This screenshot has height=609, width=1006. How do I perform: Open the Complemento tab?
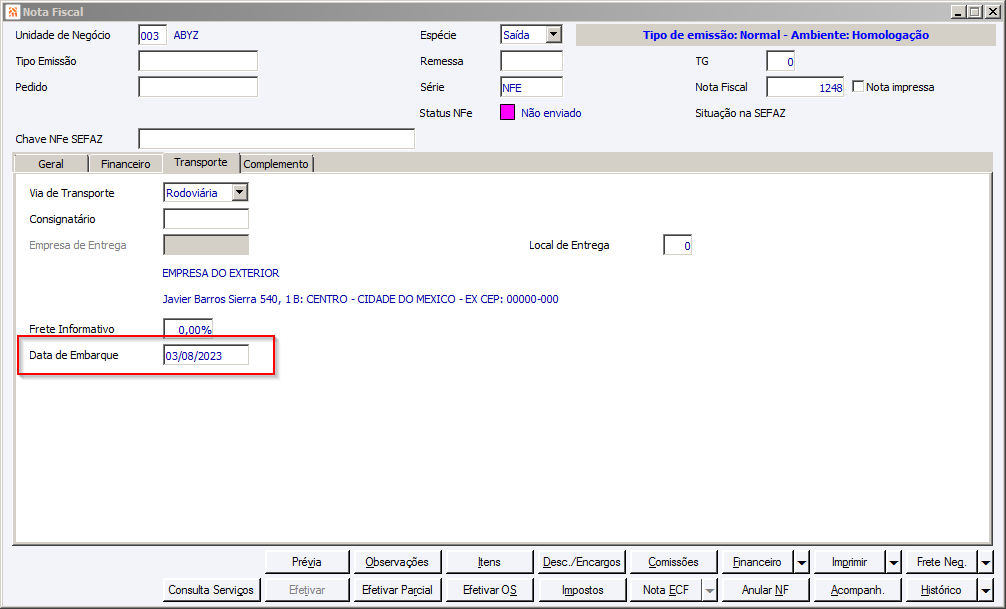pos(276,164)
